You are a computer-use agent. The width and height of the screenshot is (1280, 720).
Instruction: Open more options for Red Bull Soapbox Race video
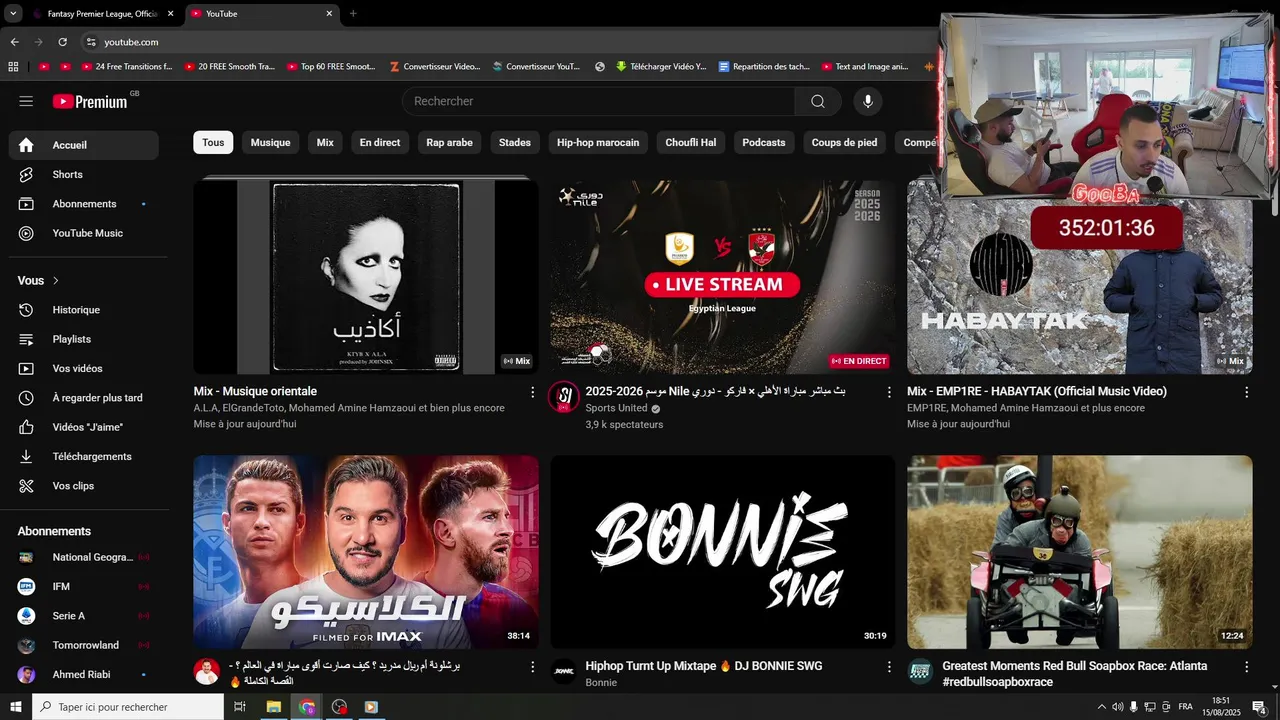pos(1246,666)
